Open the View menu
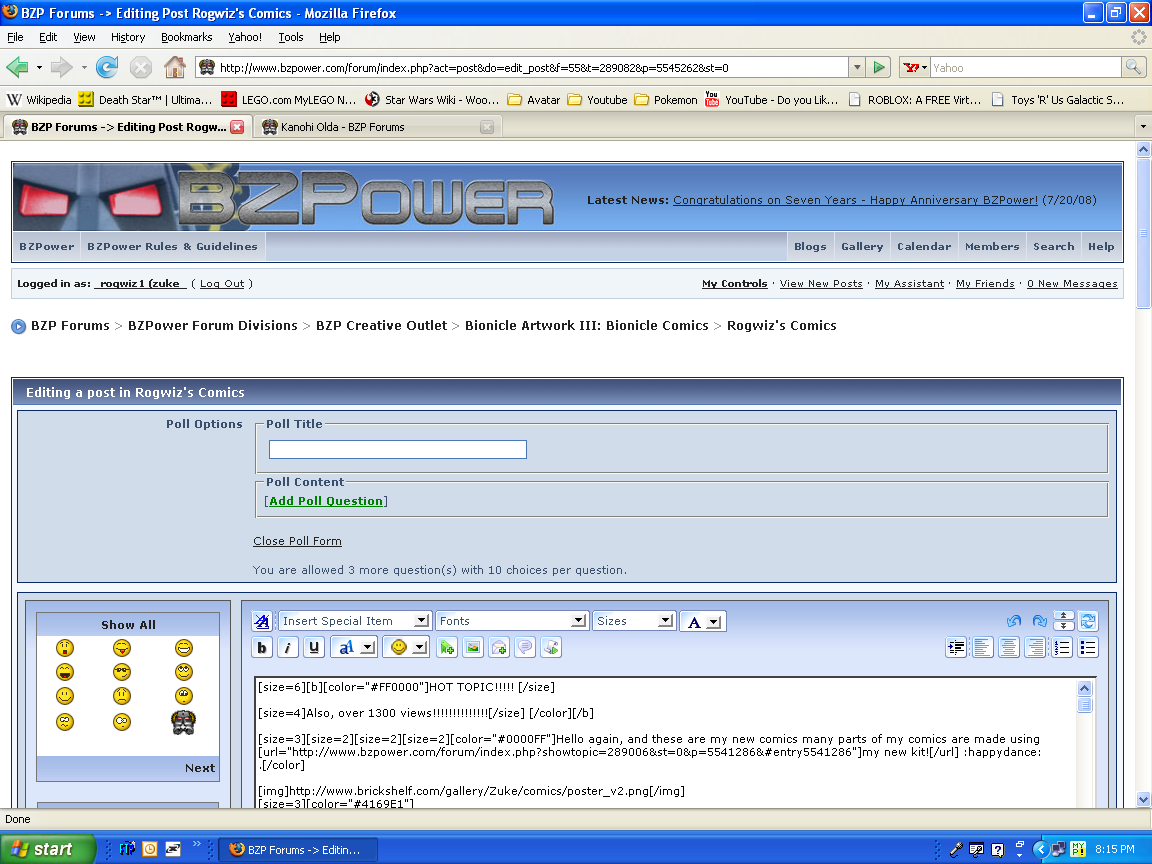 click(84, 37)
